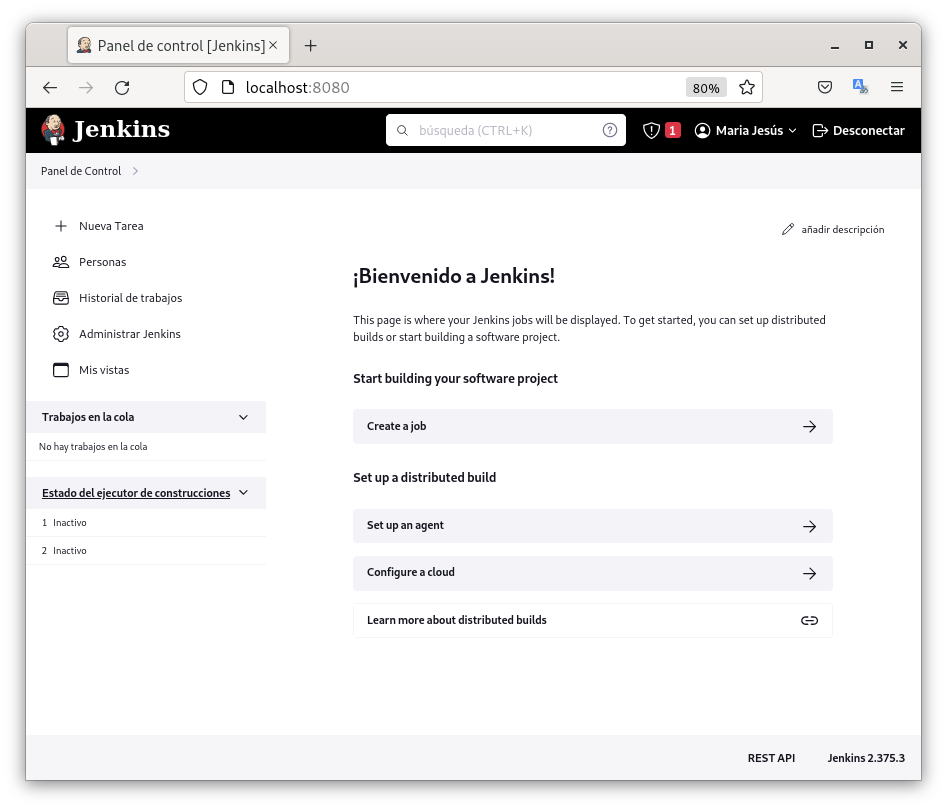
Task: Collapse the Trabajos en la cola panel
Action: point(243,417)
